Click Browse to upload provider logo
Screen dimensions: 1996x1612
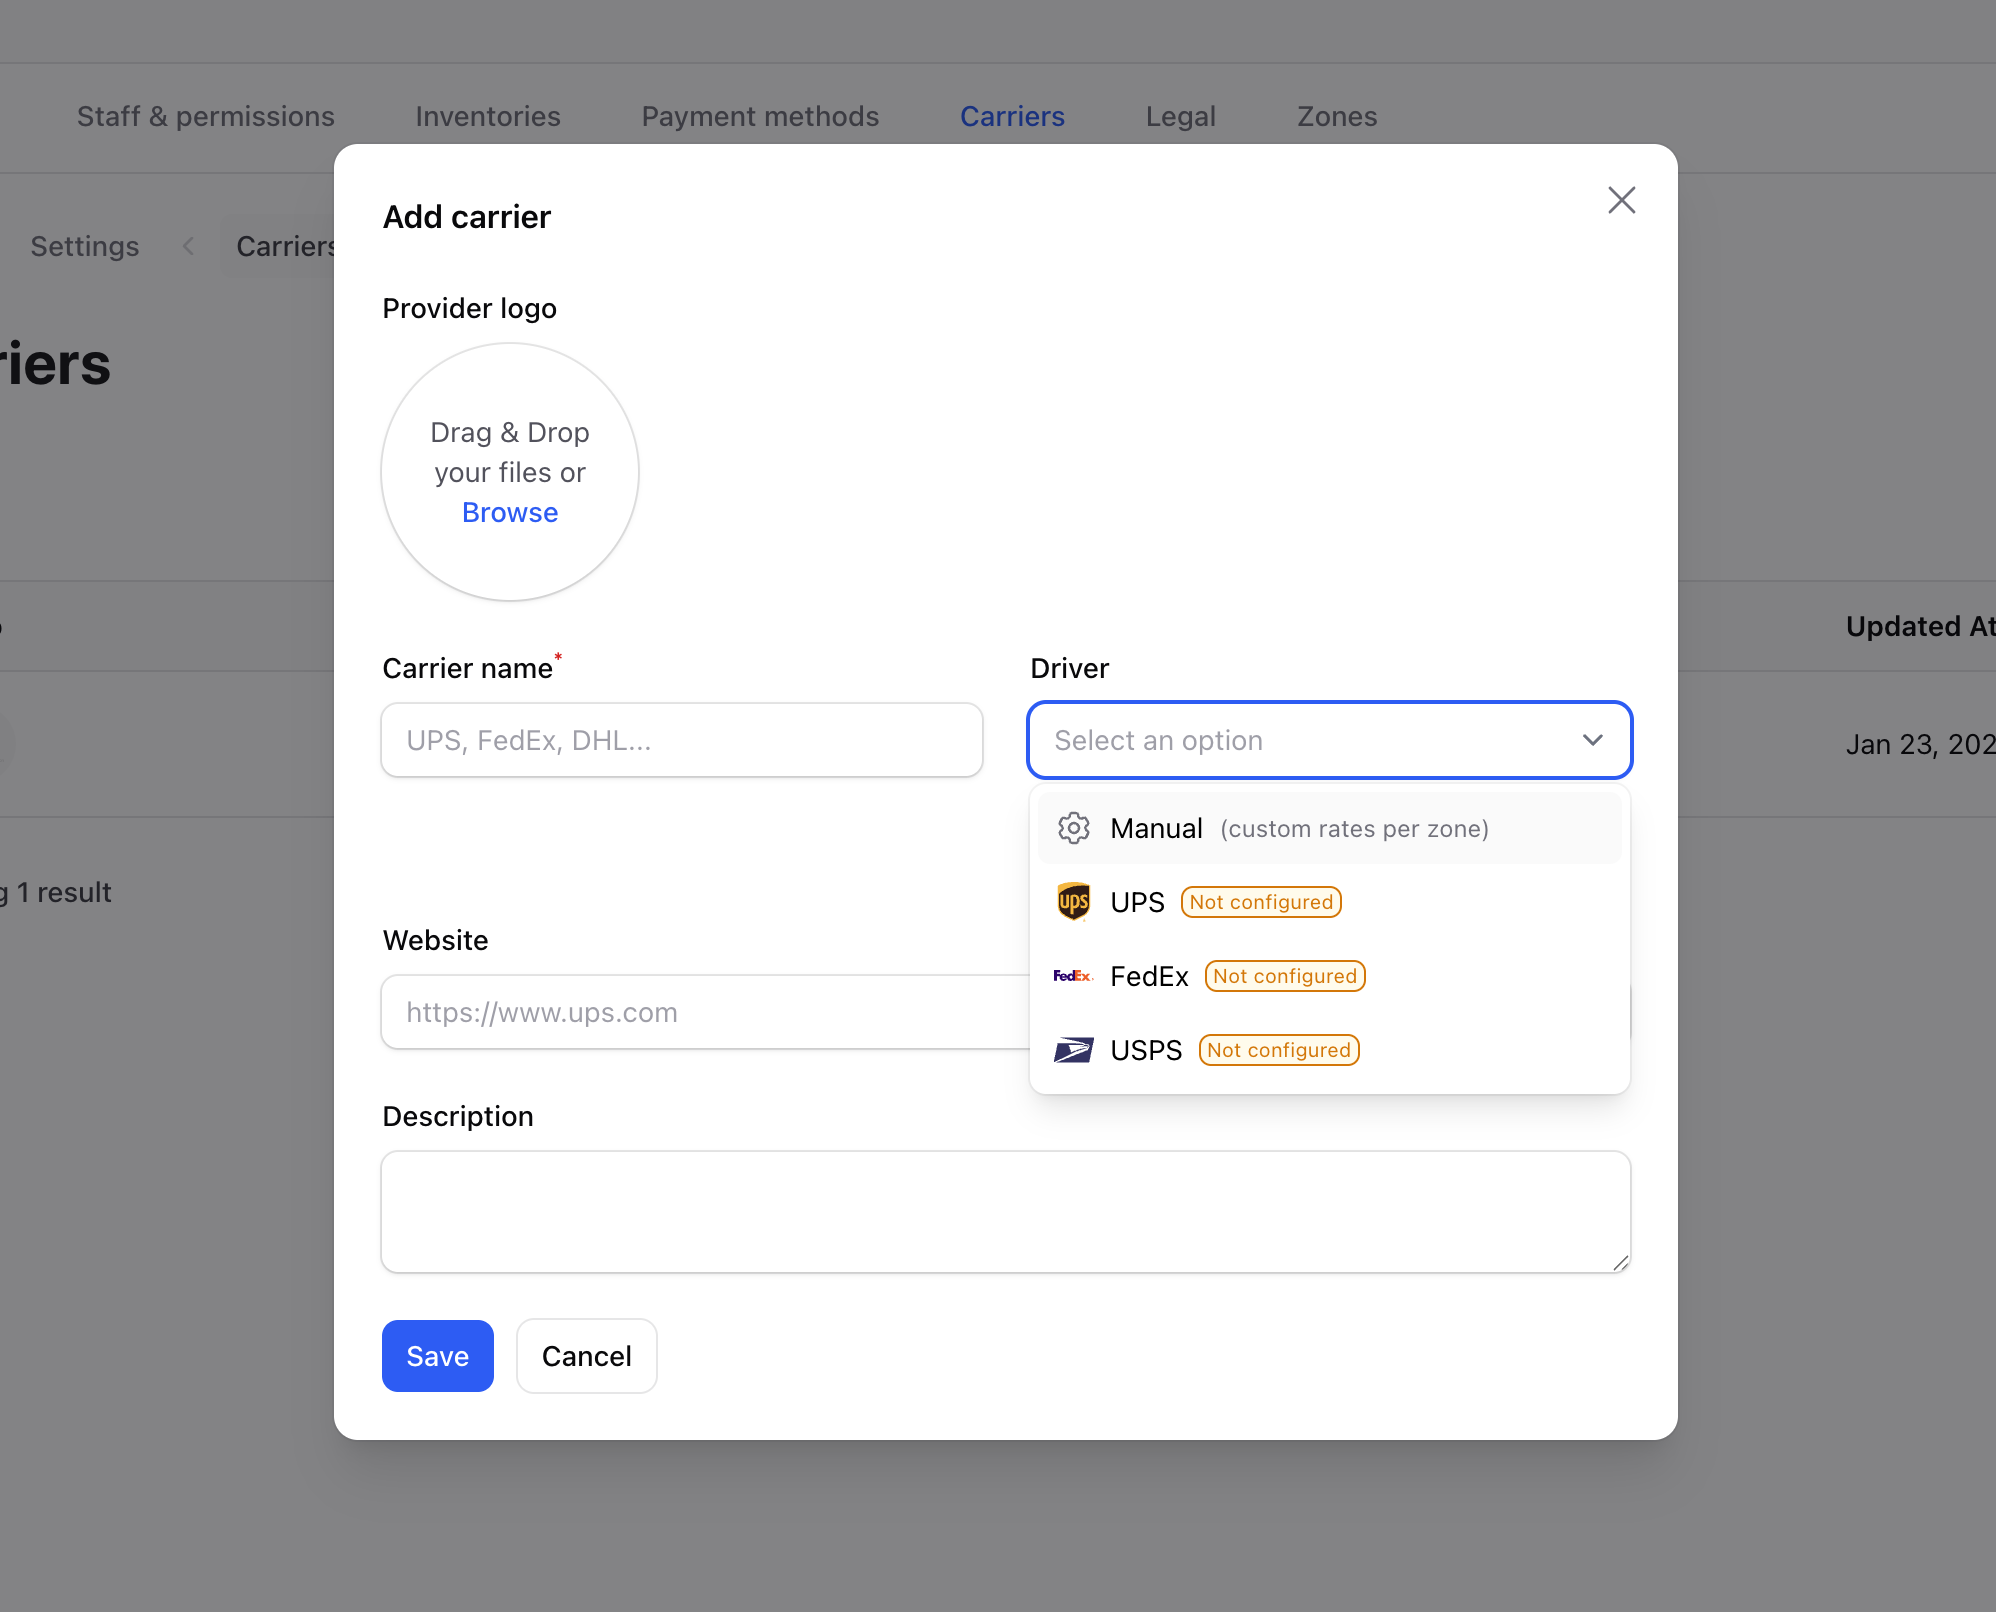point(509,512)
